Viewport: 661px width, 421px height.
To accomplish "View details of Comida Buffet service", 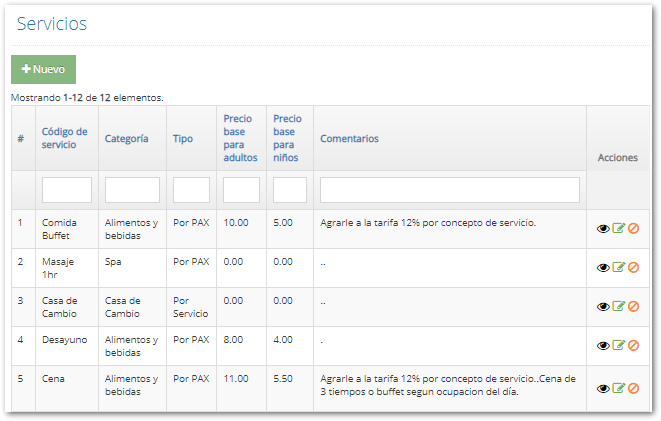I will click(x=603, y=229).
